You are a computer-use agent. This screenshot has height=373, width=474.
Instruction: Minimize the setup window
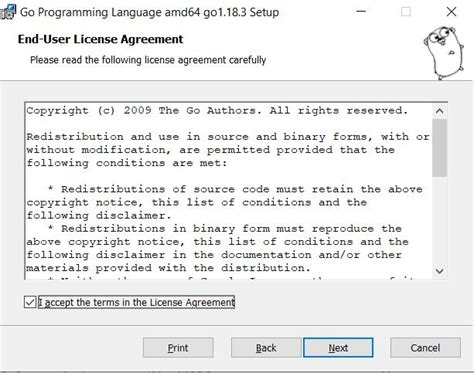(361, 12)
